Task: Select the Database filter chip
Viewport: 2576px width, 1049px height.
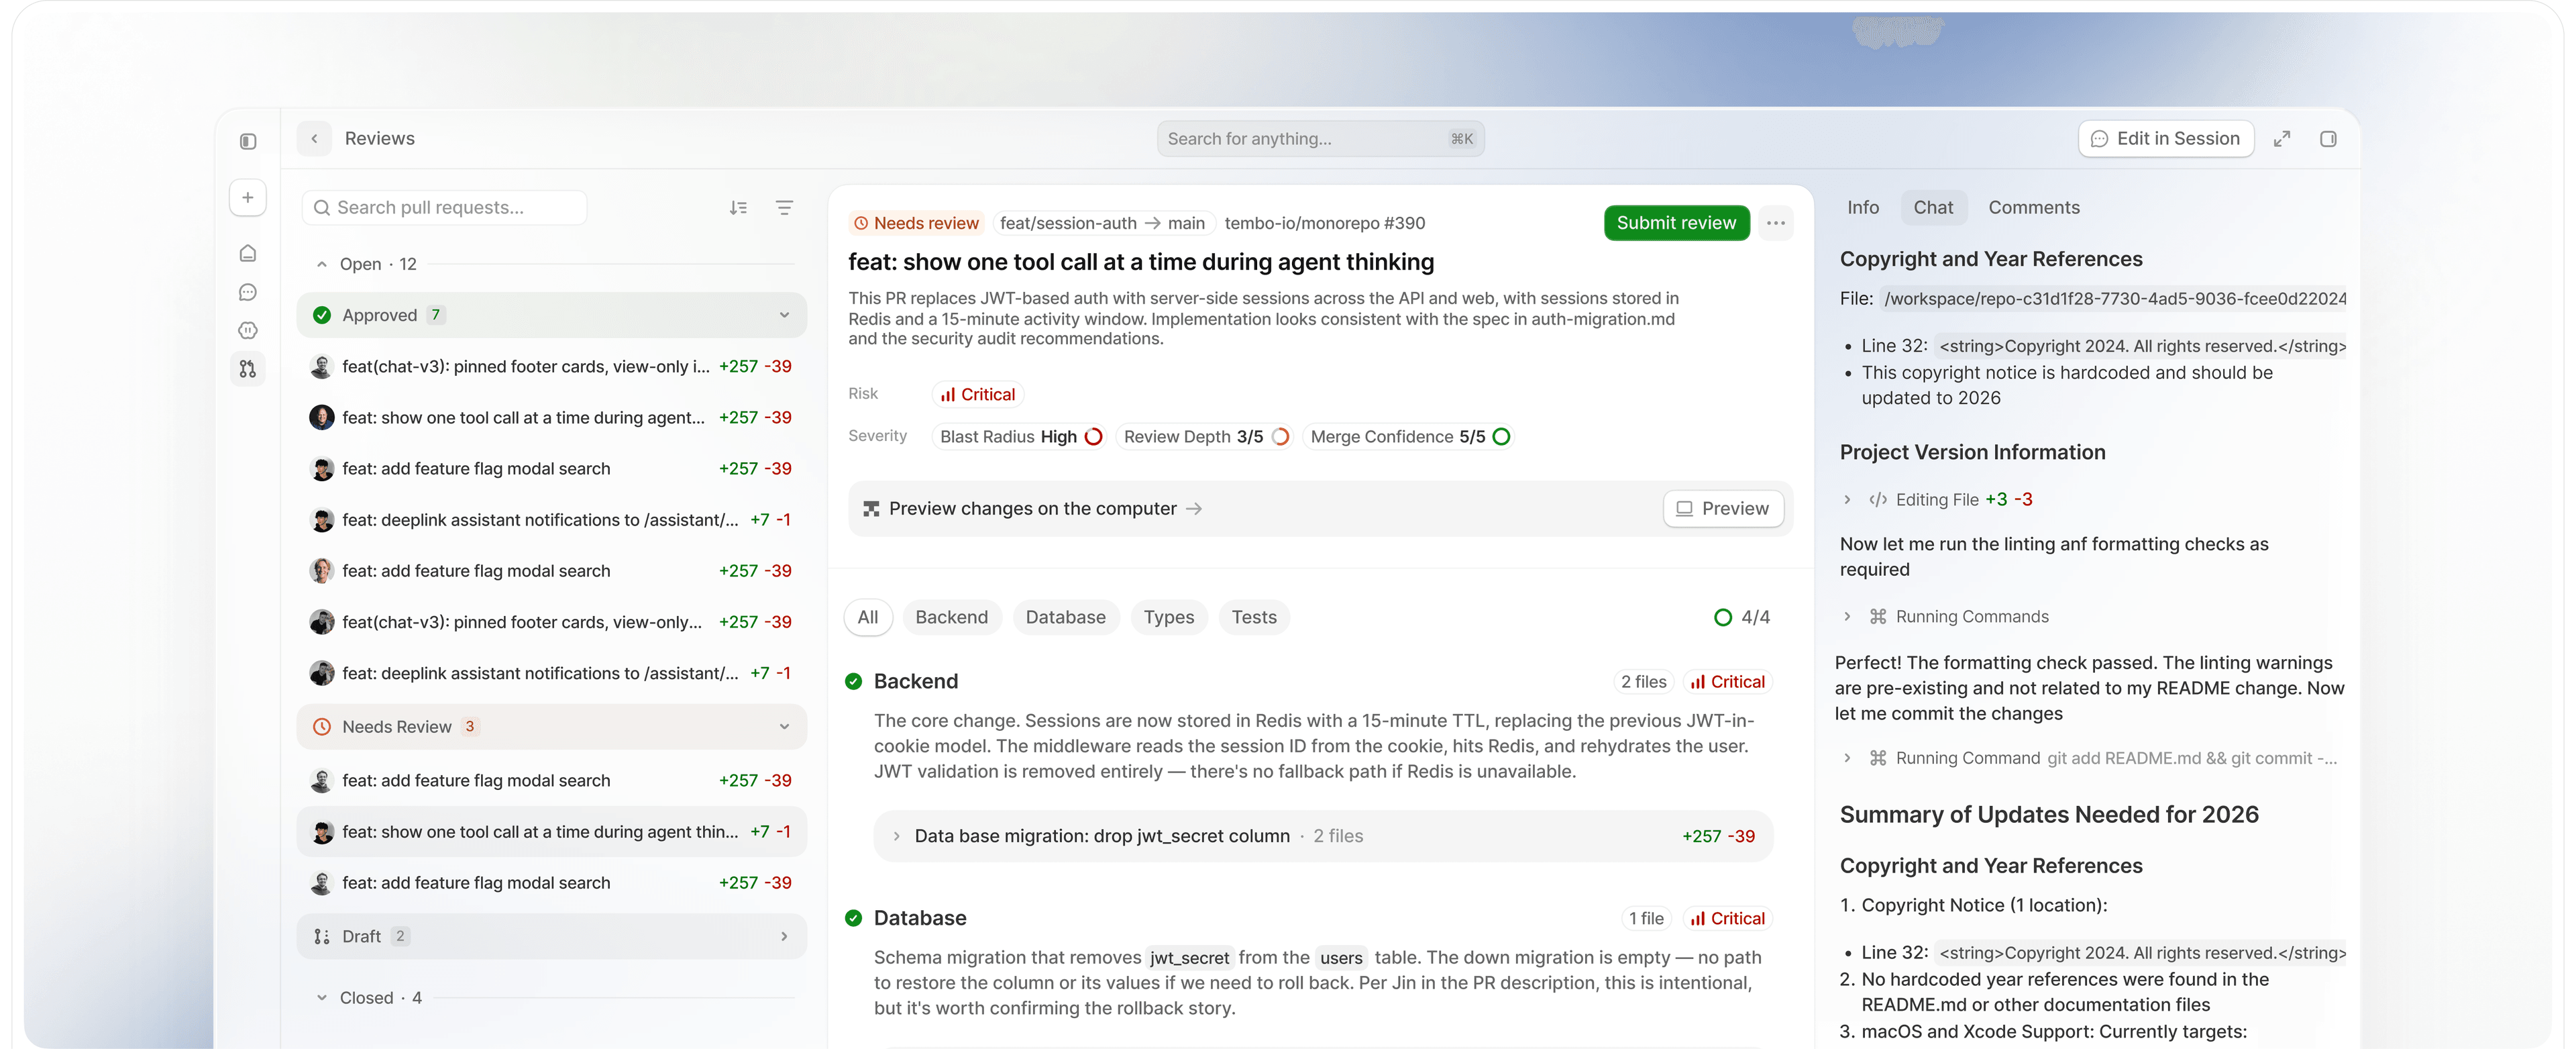Action: coord(1065,617)
